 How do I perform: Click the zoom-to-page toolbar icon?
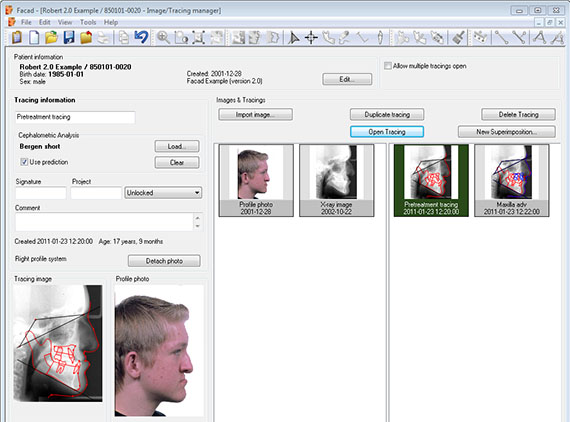coord(181,37)
